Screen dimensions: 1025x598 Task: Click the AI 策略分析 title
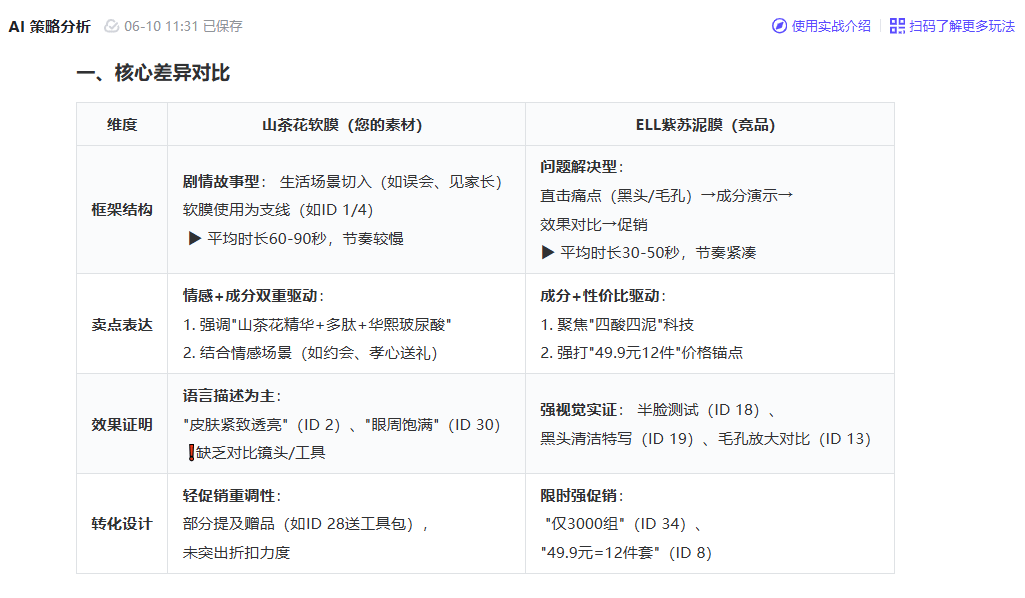pos(49,26)
